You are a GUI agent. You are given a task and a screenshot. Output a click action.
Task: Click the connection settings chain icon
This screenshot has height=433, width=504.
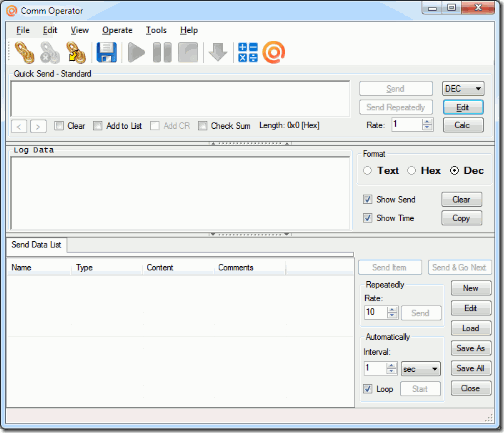coord(76,52)
